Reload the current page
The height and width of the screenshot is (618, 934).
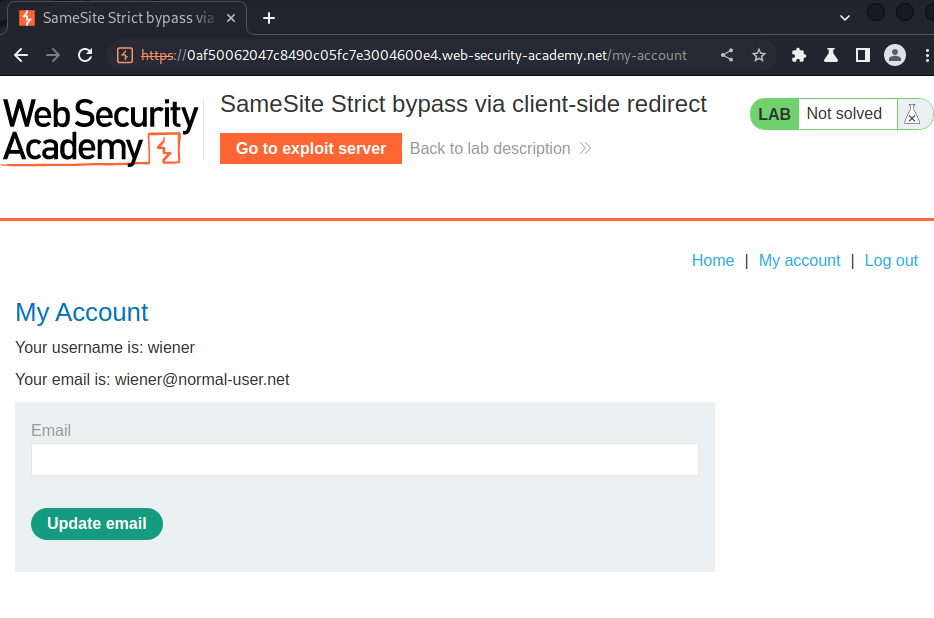point(85,55)
